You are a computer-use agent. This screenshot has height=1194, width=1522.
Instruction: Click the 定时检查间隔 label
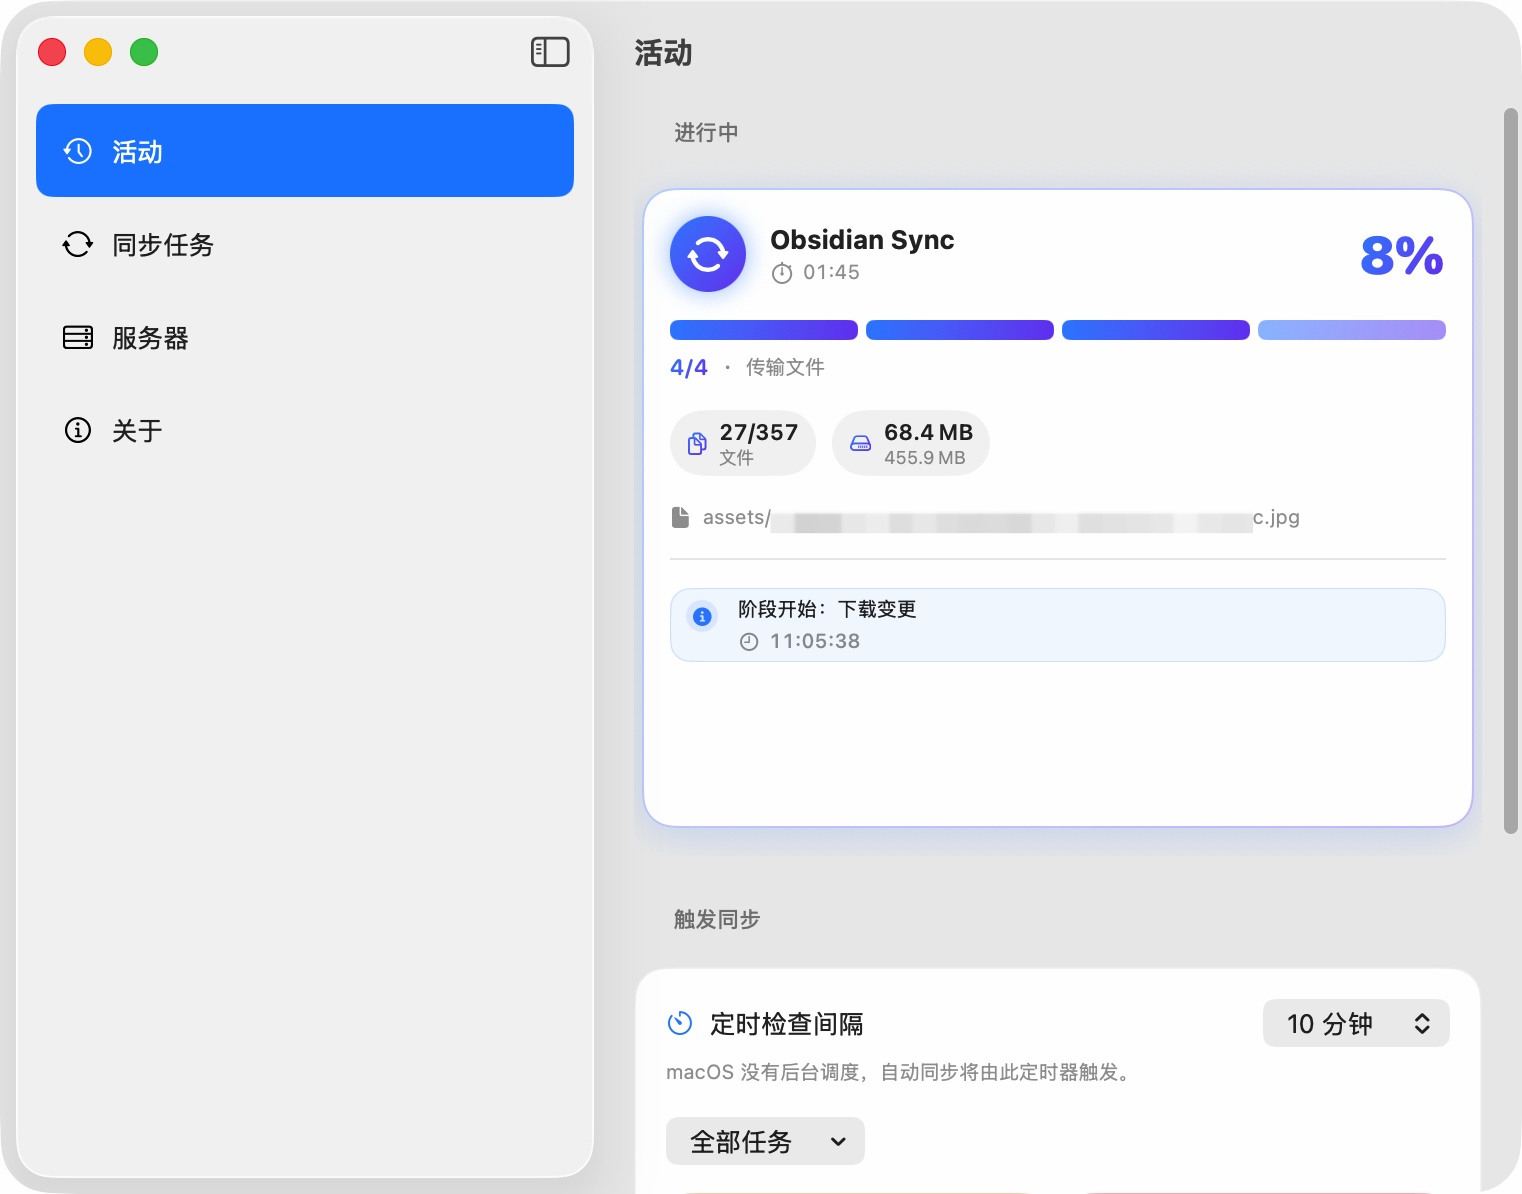tap(787, 1024)
